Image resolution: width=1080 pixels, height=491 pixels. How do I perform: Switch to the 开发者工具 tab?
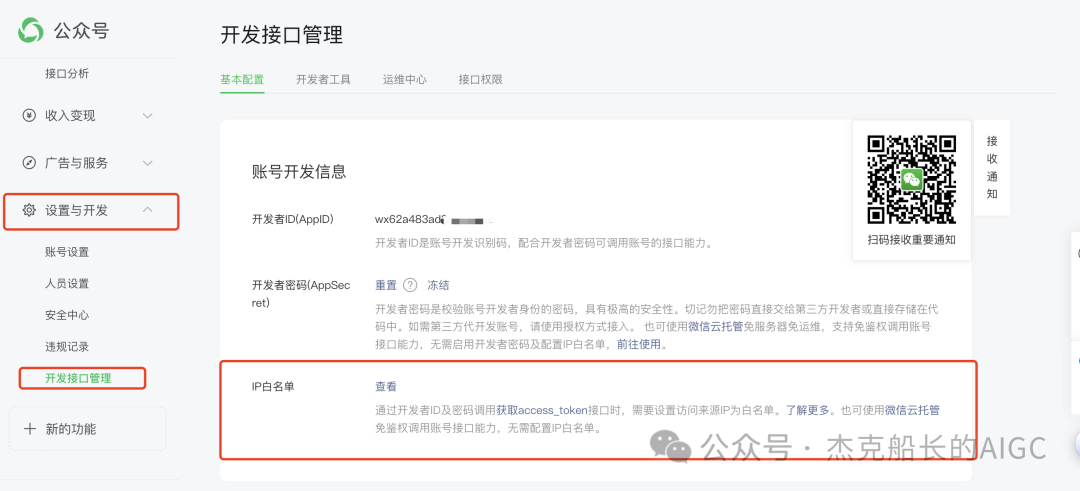pos(323,79)
